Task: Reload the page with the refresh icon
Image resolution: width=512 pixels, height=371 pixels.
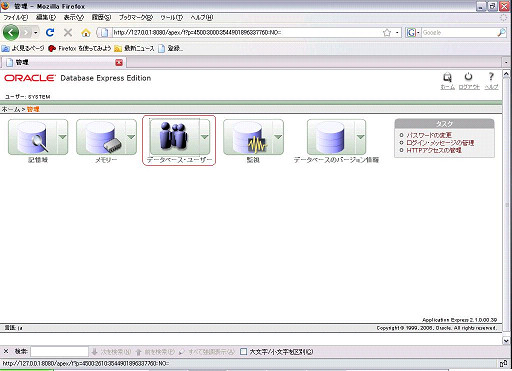Action: [x=50, y=32]
